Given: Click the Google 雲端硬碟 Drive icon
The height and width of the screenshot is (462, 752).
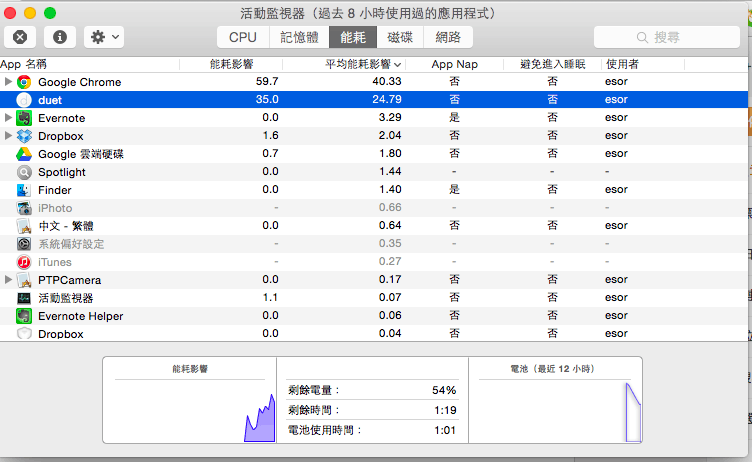Looking at the screenshot, I should point(24,154).
